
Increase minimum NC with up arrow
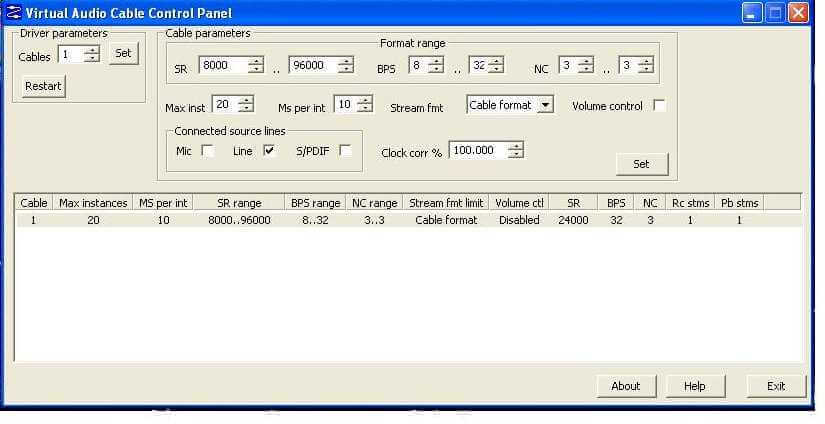click(x=586, y=60)
